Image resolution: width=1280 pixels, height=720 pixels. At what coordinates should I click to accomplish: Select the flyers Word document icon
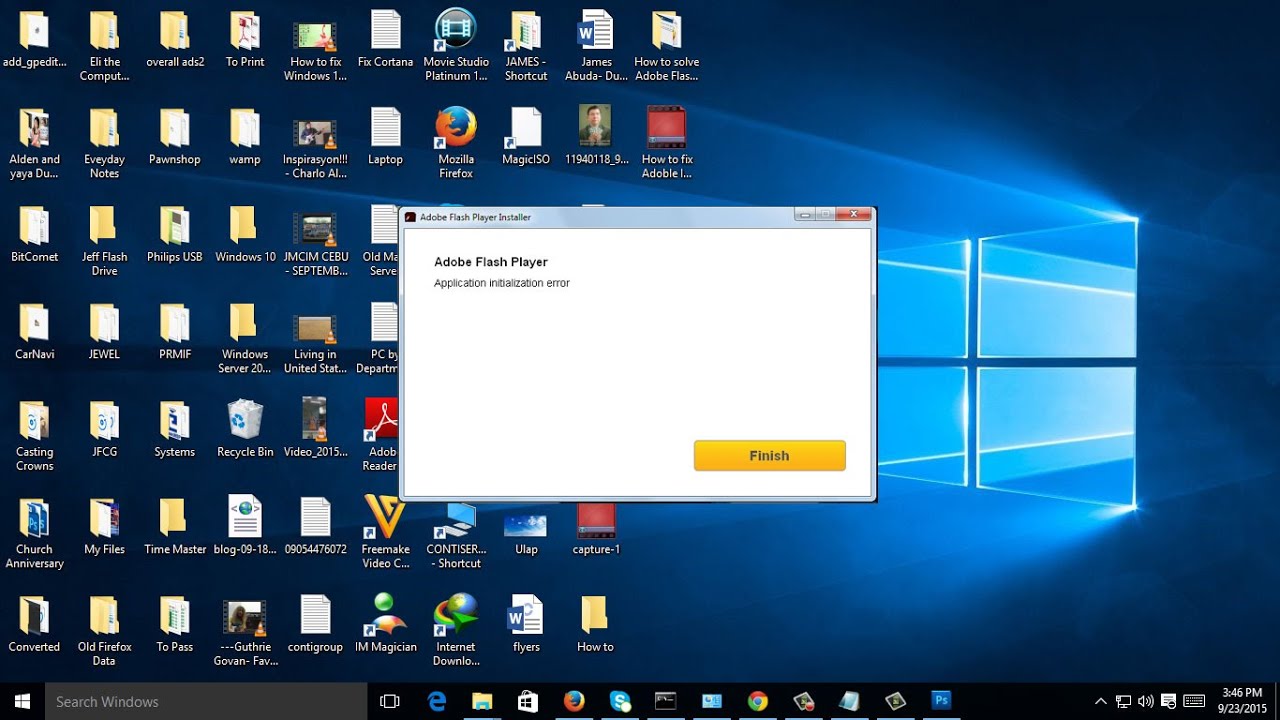526,622
